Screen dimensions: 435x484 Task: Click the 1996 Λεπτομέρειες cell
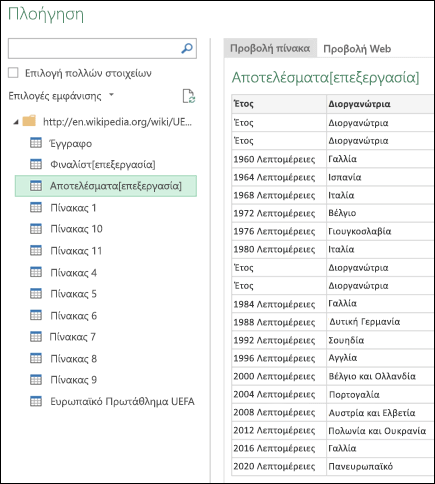pyautogui.click(x=279, y=358)
